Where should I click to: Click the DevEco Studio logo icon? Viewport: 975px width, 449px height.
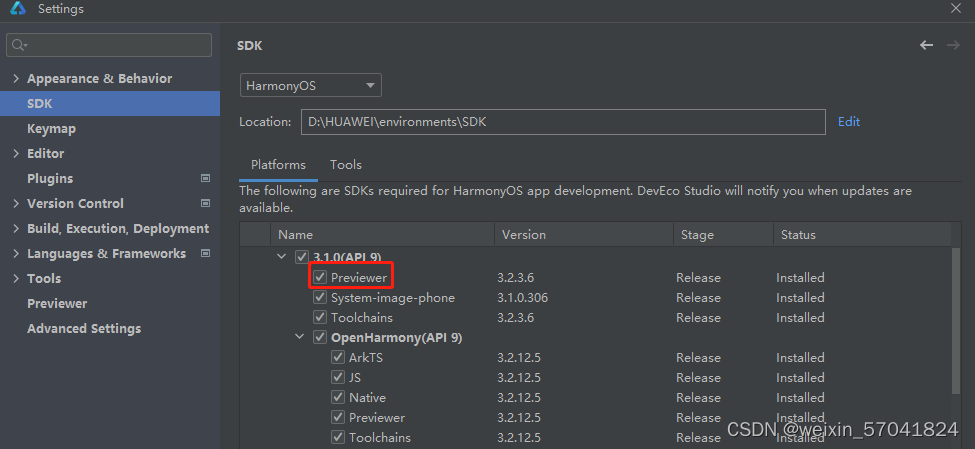(17, 8)
